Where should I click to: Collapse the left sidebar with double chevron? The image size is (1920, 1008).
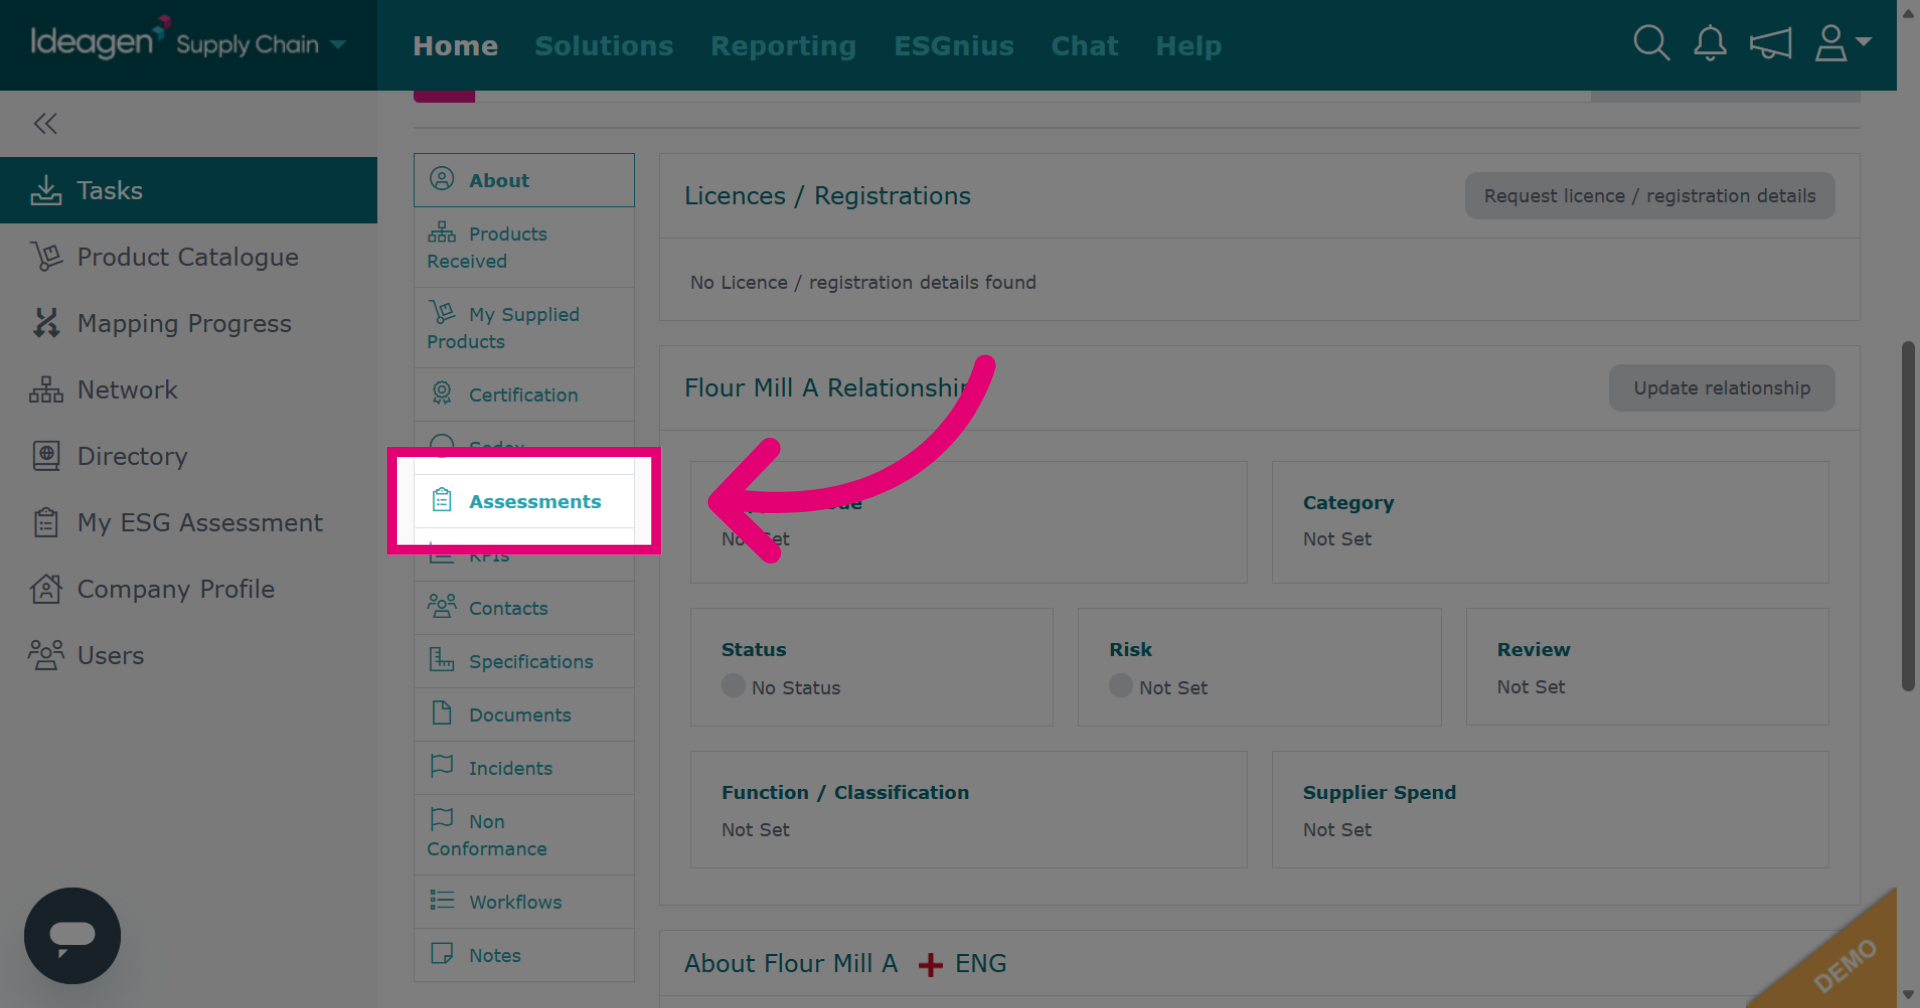coord(45,124)
